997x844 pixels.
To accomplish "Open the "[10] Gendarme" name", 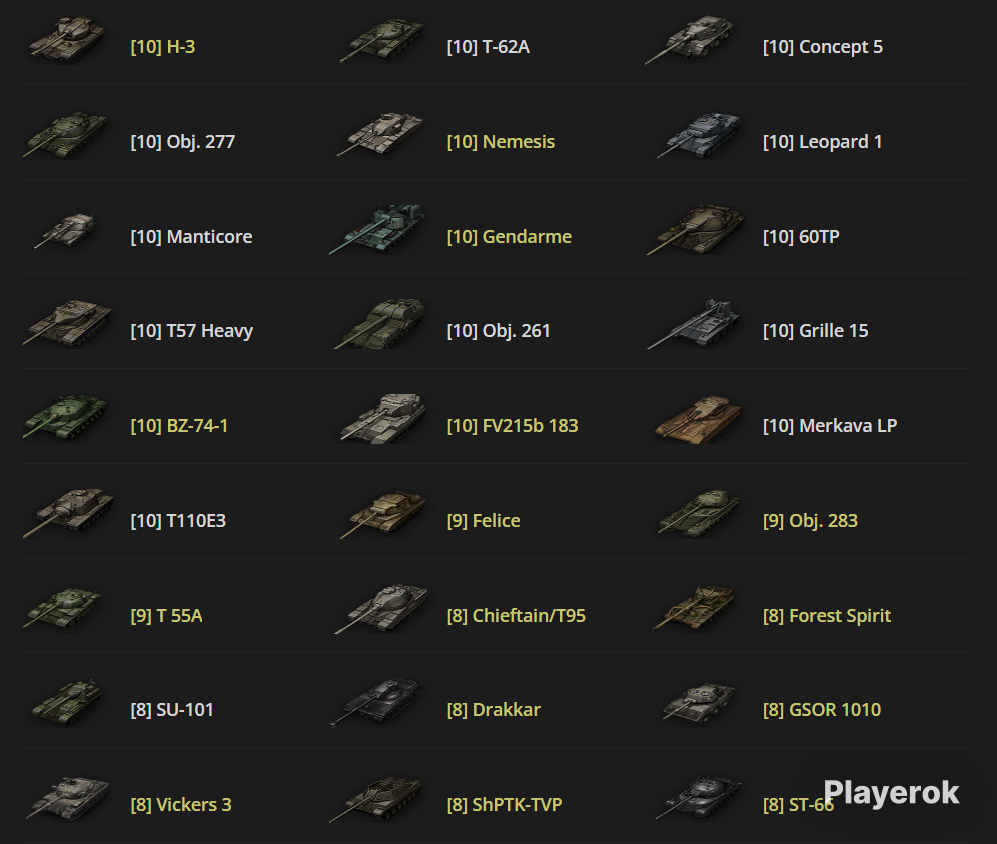I will tap(509, 237).
